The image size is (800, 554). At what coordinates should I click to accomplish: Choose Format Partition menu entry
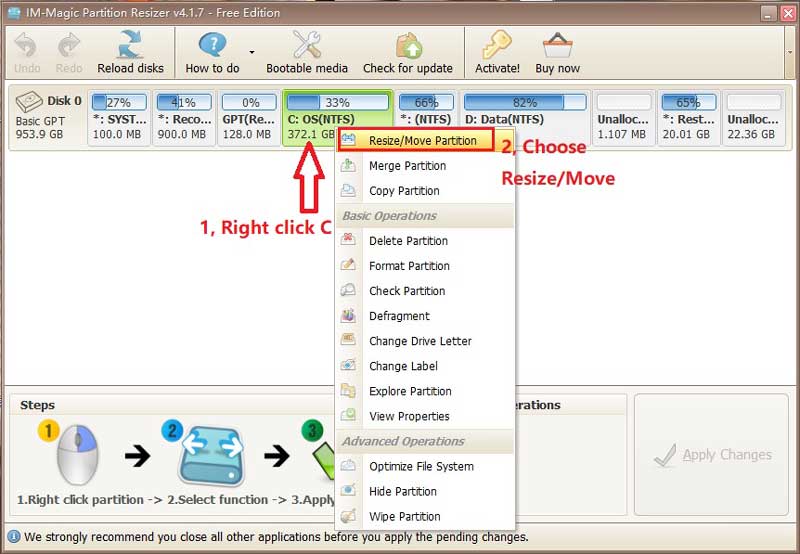[x=425, y=266]
